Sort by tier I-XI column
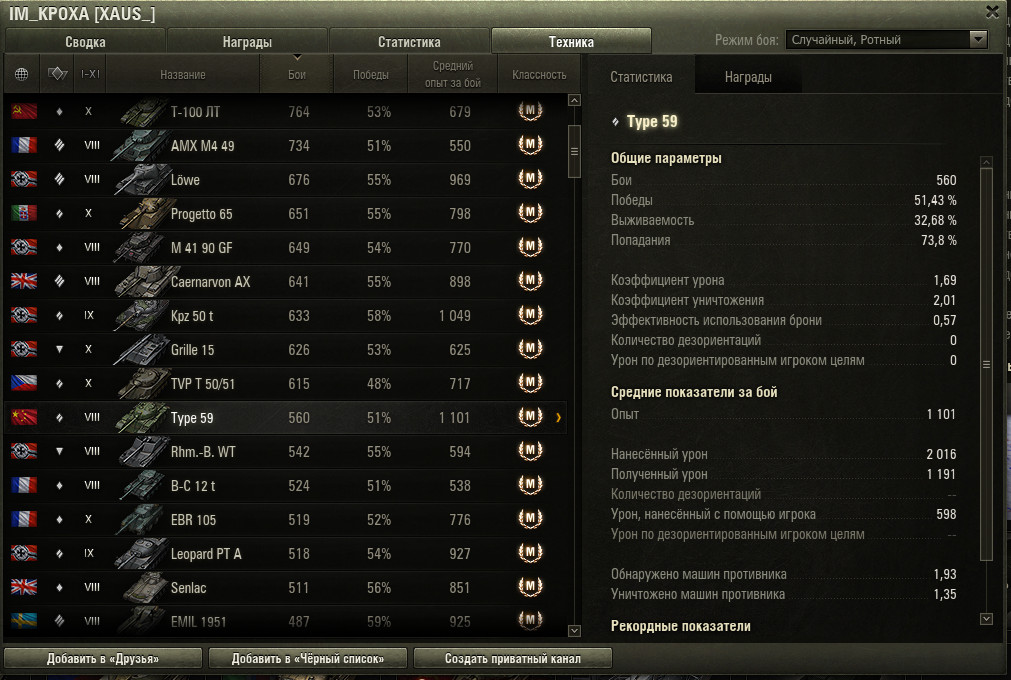 (x=90, y=74)
